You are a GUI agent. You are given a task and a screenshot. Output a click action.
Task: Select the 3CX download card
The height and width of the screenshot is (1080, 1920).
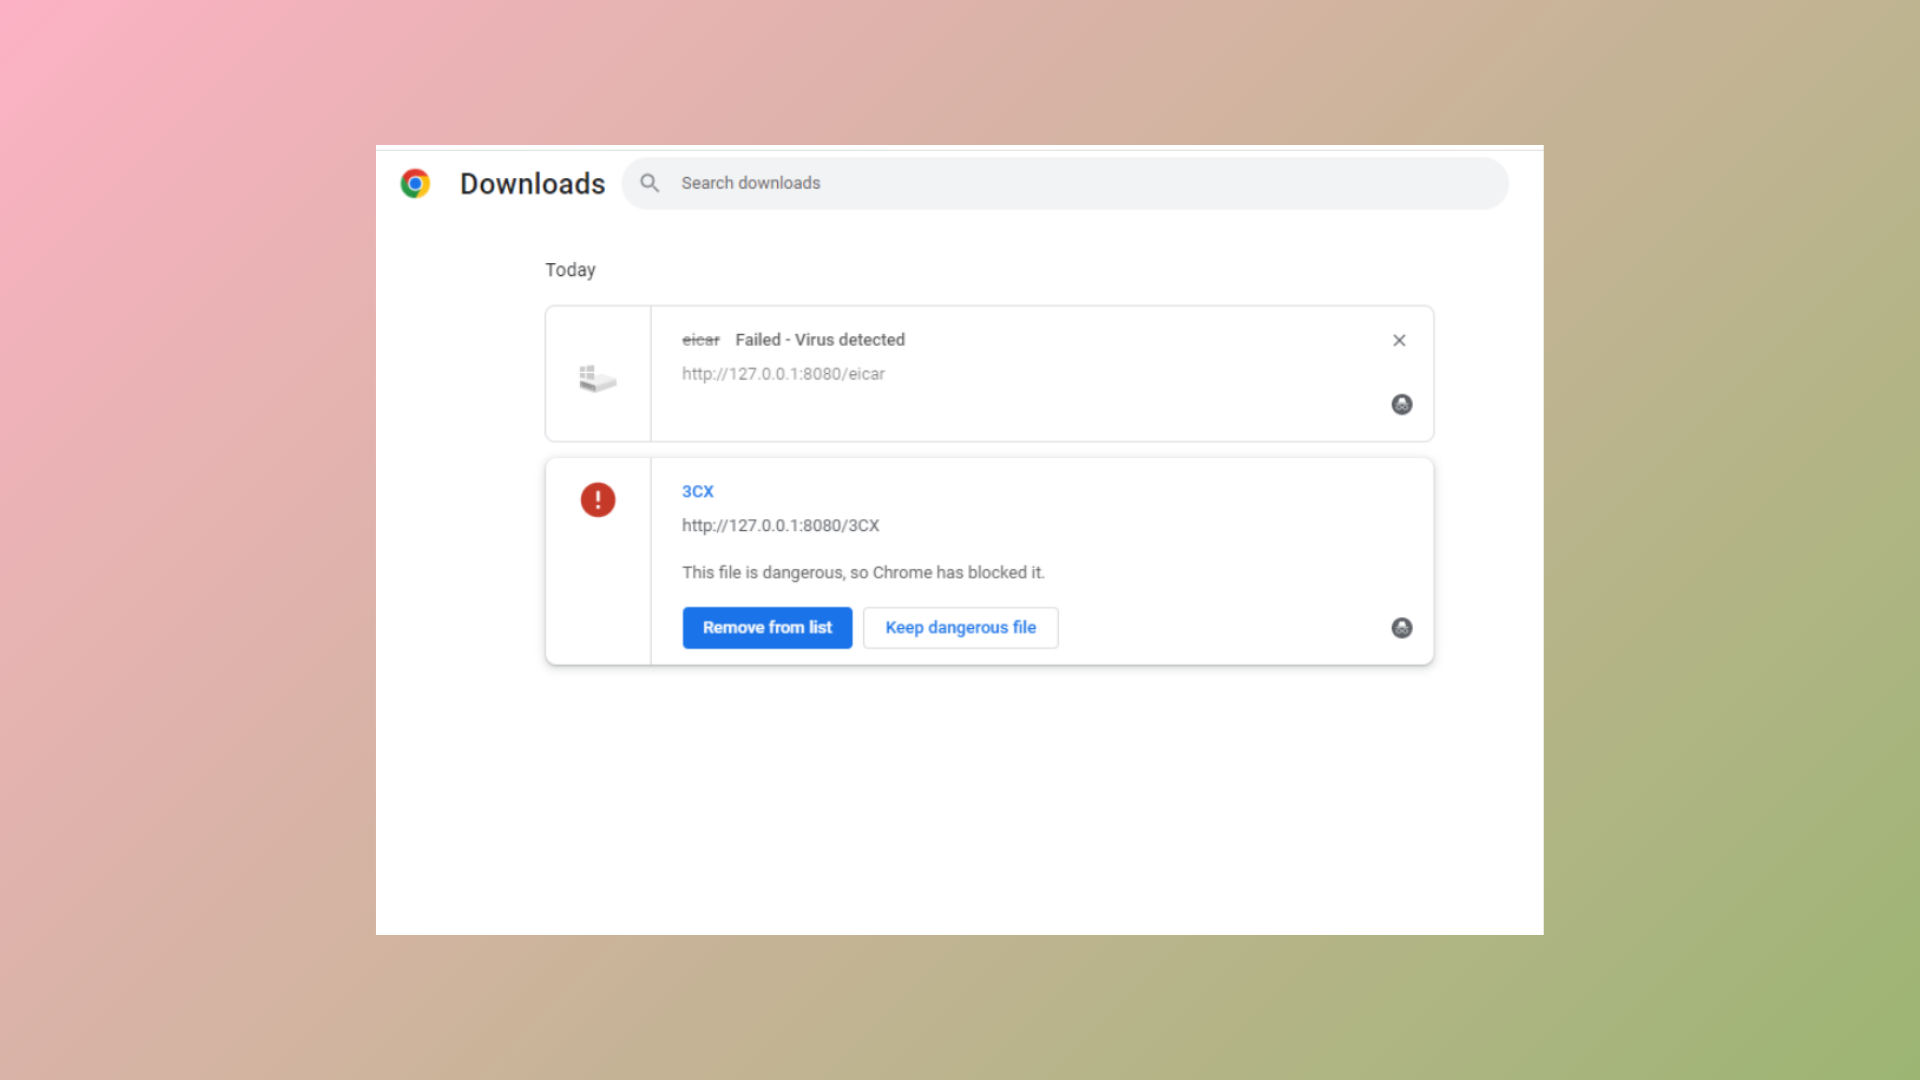coord(1200,560)
